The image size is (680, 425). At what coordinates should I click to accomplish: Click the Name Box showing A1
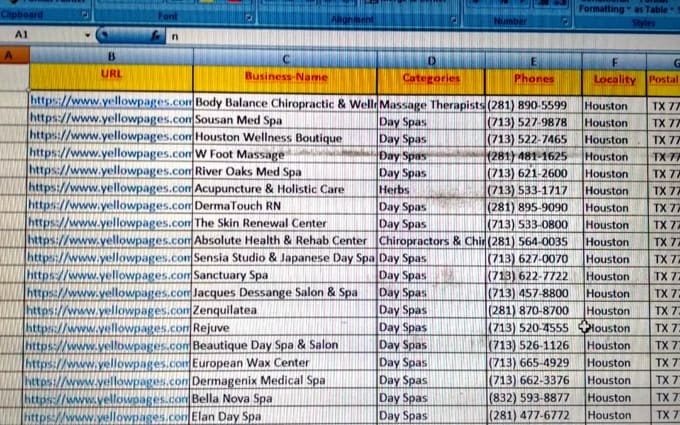pyautogui.click(x=41, y=35)
